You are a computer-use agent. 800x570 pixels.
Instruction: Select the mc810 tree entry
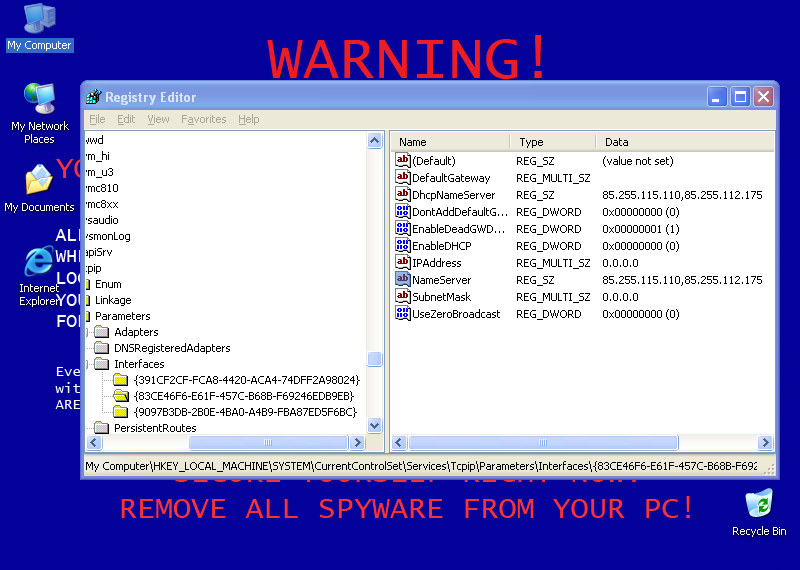102,188
